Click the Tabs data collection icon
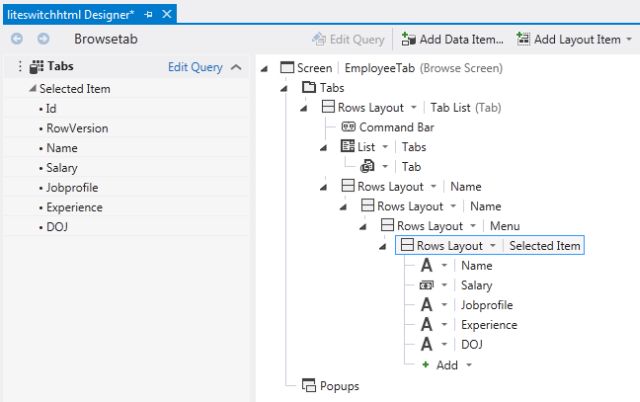The height and width of the screenshot is (402, 640). (36, 67)
